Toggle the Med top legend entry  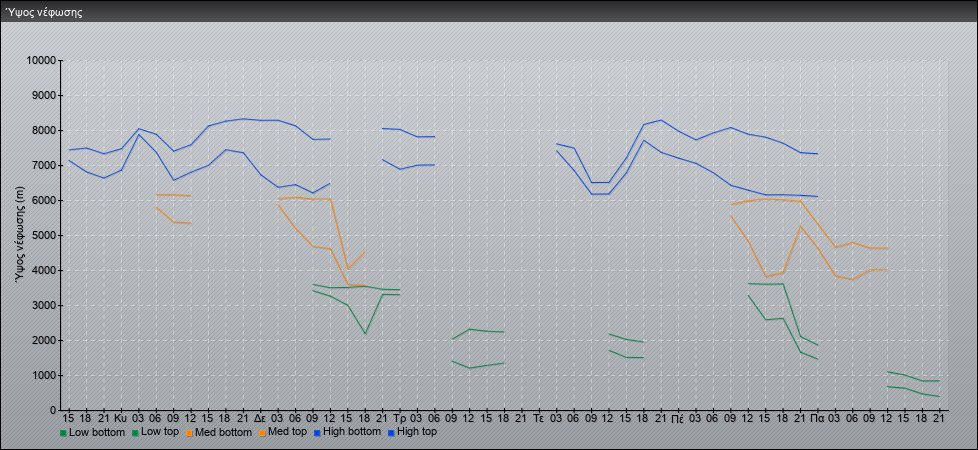[x=284, y=432]
